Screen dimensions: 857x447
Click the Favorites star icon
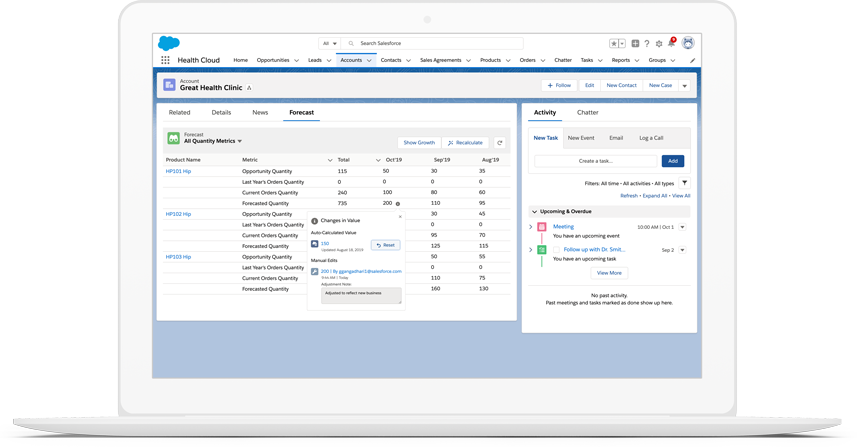tap(614, 43)
